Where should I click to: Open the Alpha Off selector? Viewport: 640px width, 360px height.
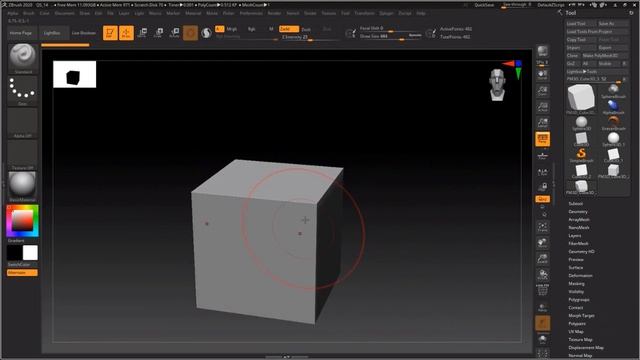[22, 123]
